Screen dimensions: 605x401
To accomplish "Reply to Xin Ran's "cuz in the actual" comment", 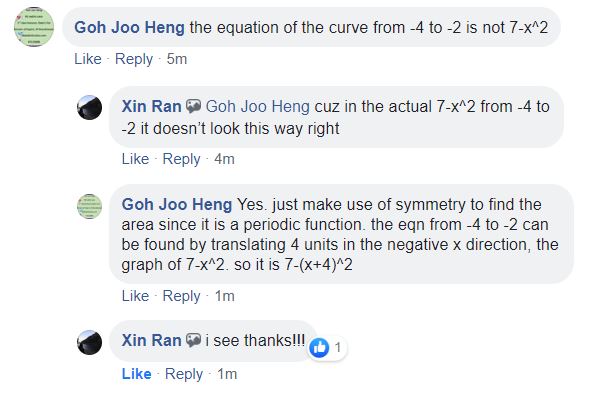I will [181, 159].
